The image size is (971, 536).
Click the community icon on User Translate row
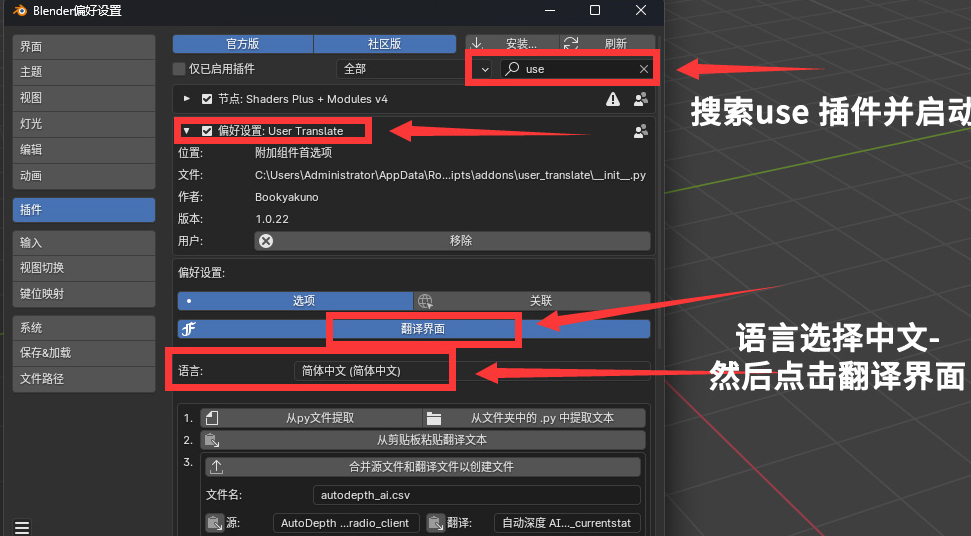pos(641,131)
